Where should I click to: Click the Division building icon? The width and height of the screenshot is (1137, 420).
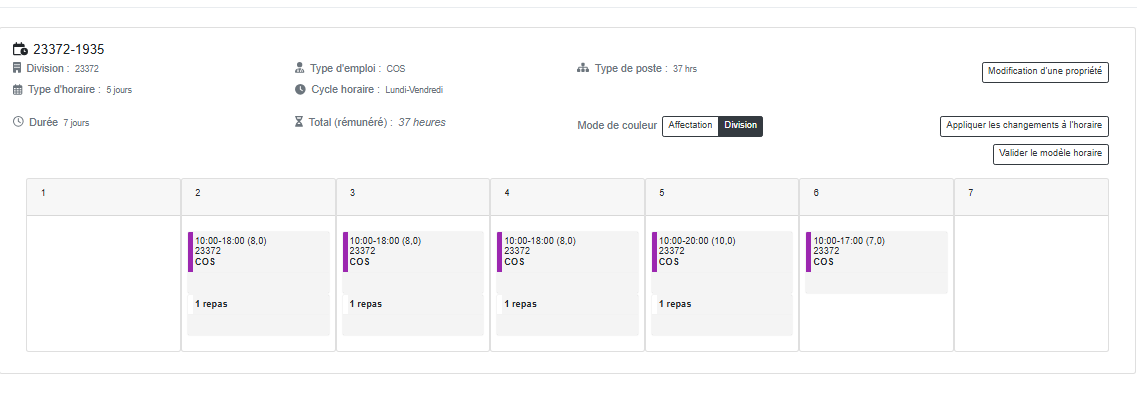tap(17, 68)
